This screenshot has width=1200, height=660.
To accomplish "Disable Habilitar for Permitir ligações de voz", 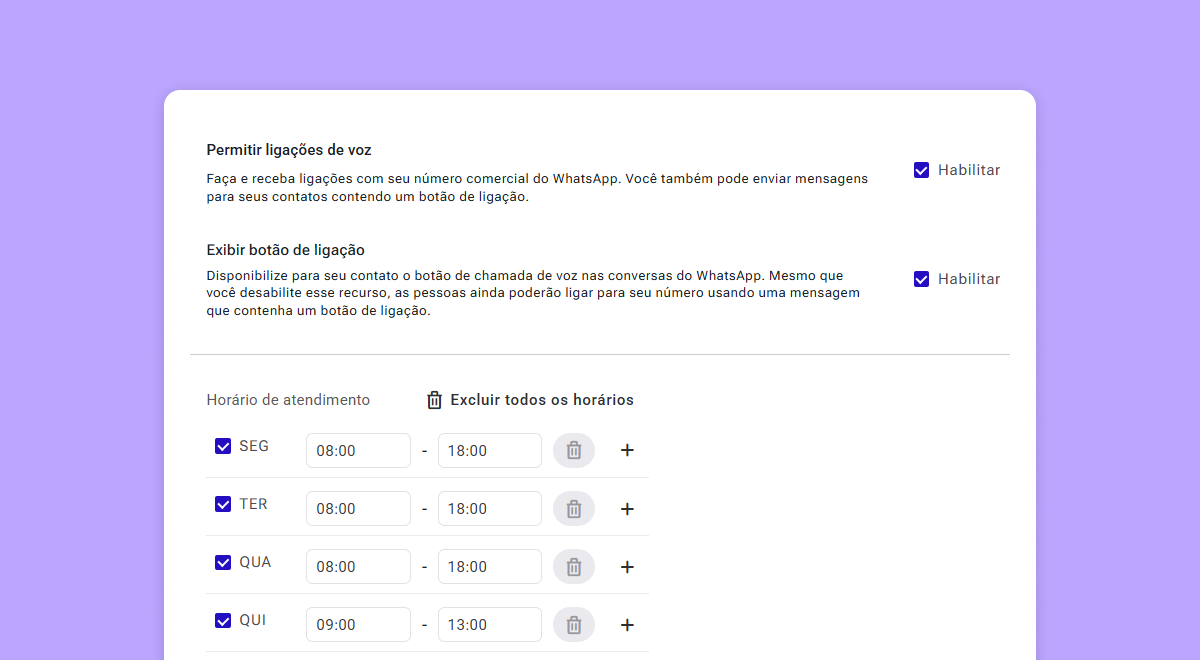I will point(922,170).
